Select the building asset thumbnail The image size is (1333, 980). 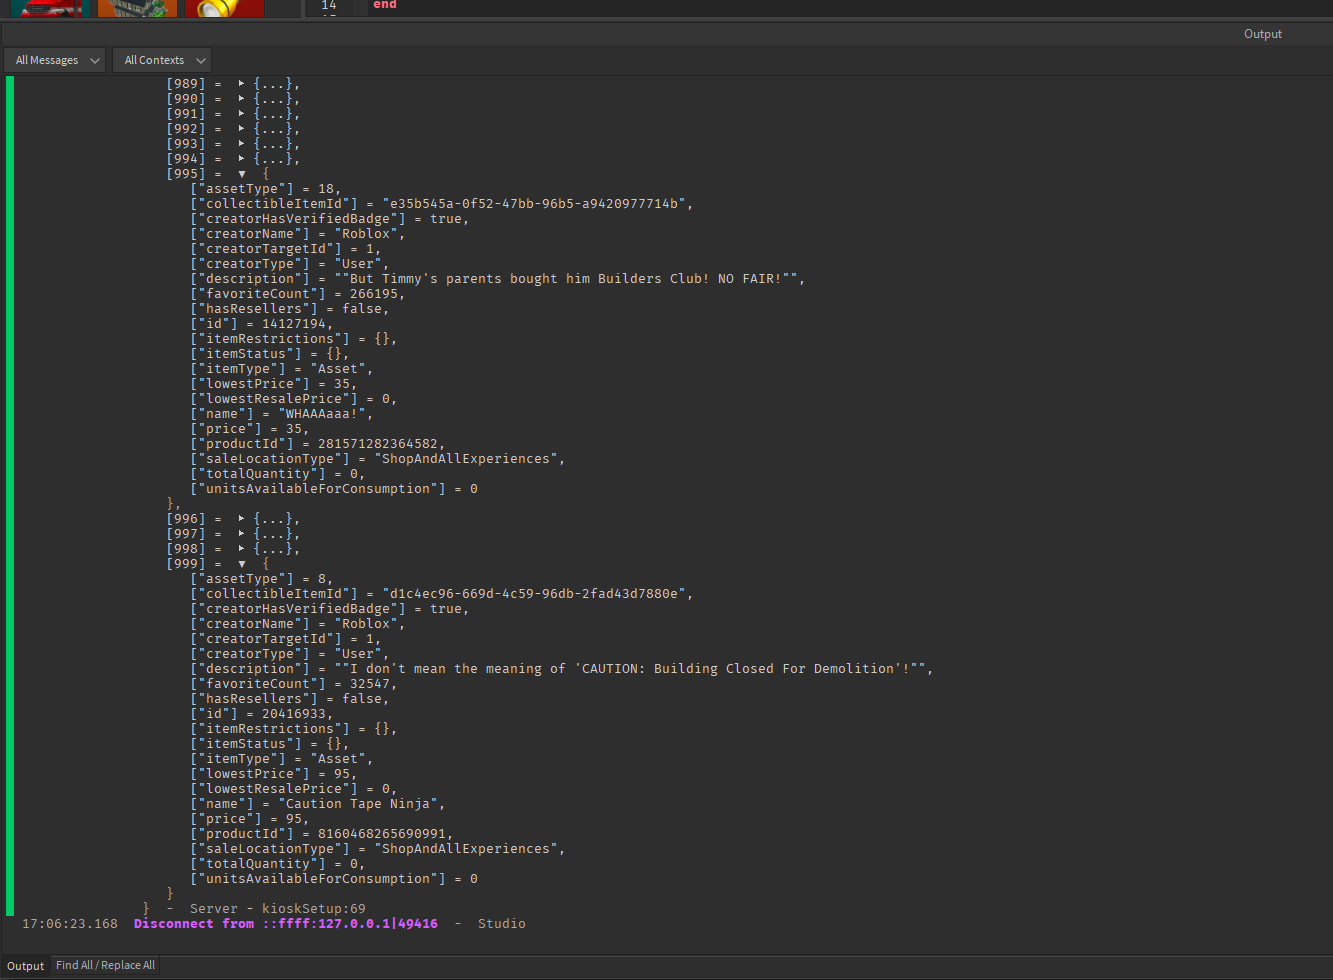pos(137,9)
